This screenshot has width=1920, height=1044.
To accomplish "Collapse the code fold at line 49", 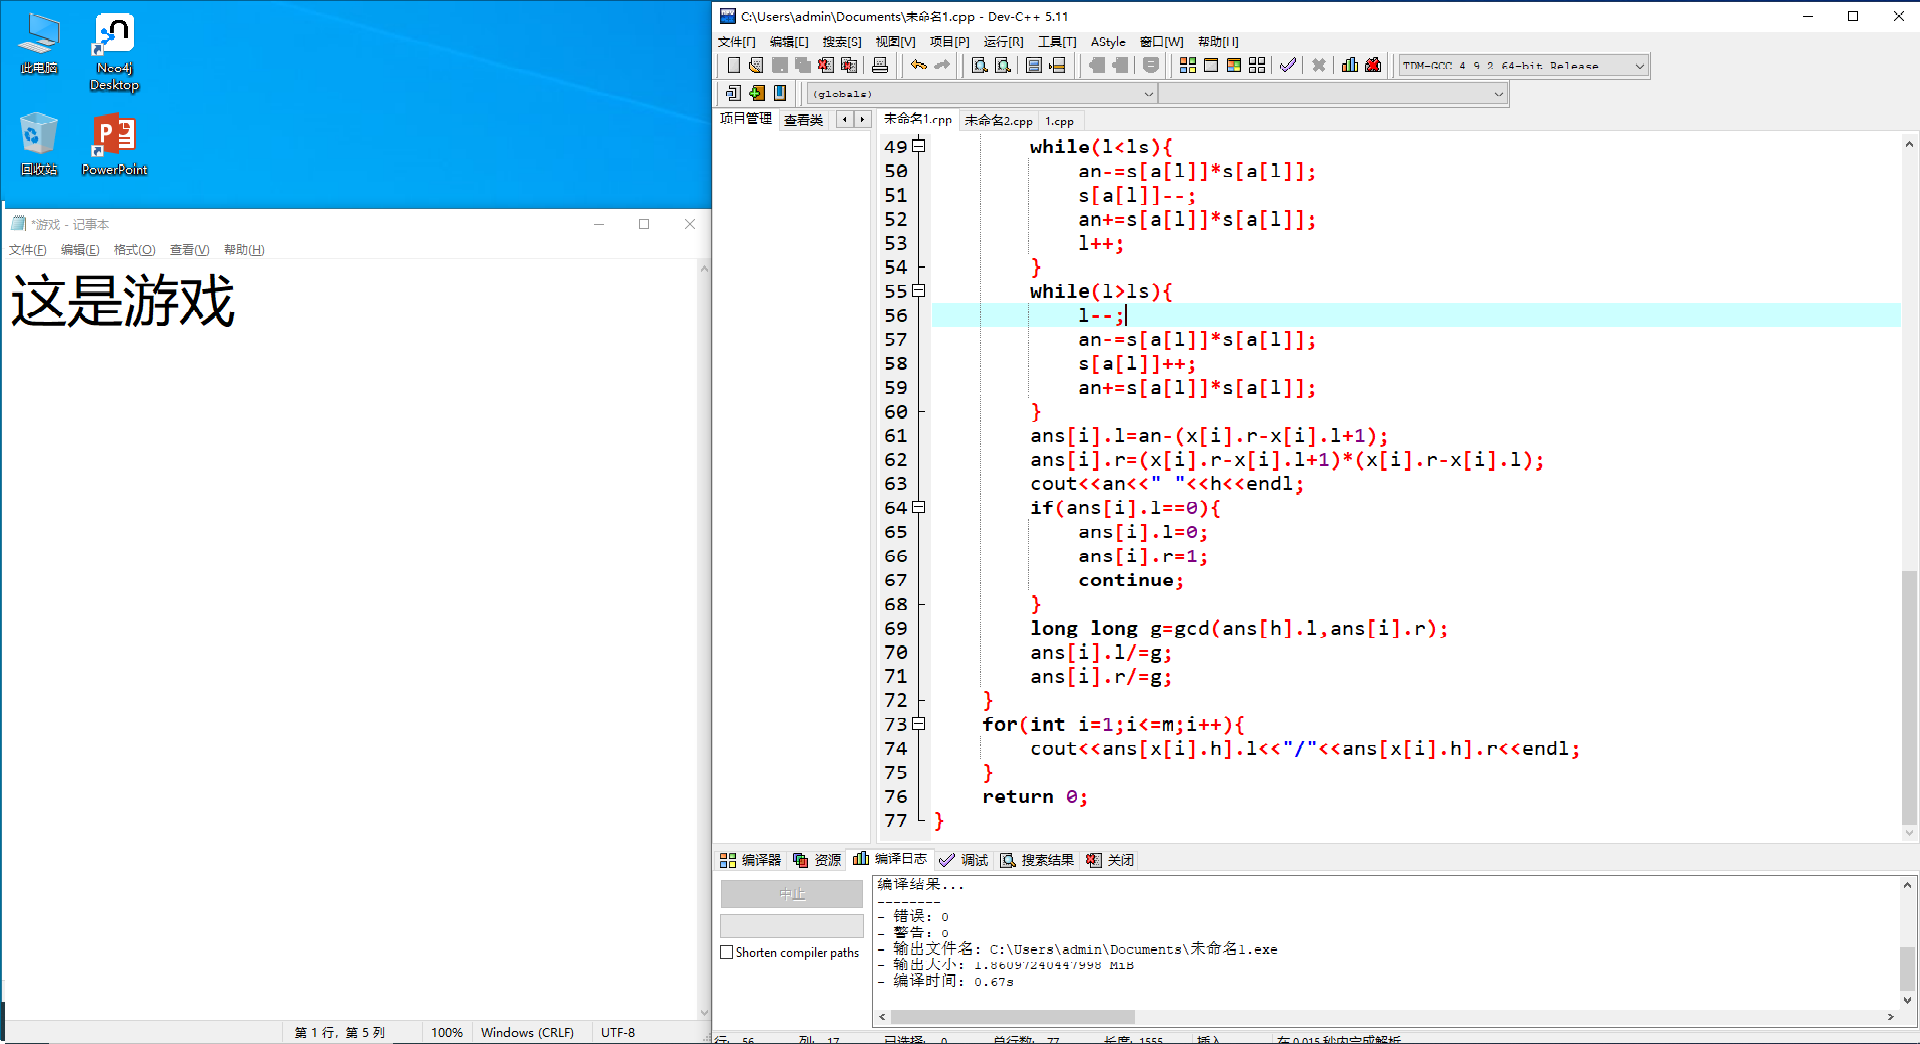I will [919, 146].
